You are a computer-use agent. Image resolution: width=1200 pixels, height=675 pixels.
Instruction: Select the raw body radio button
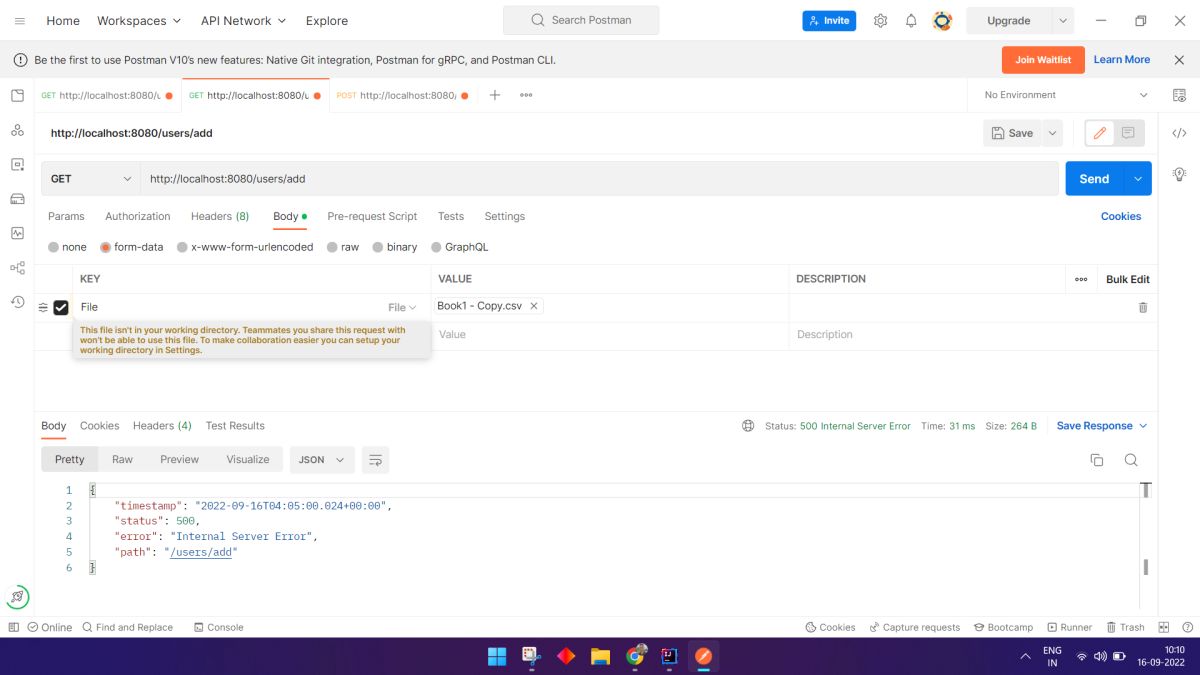(x=332, y=247)
